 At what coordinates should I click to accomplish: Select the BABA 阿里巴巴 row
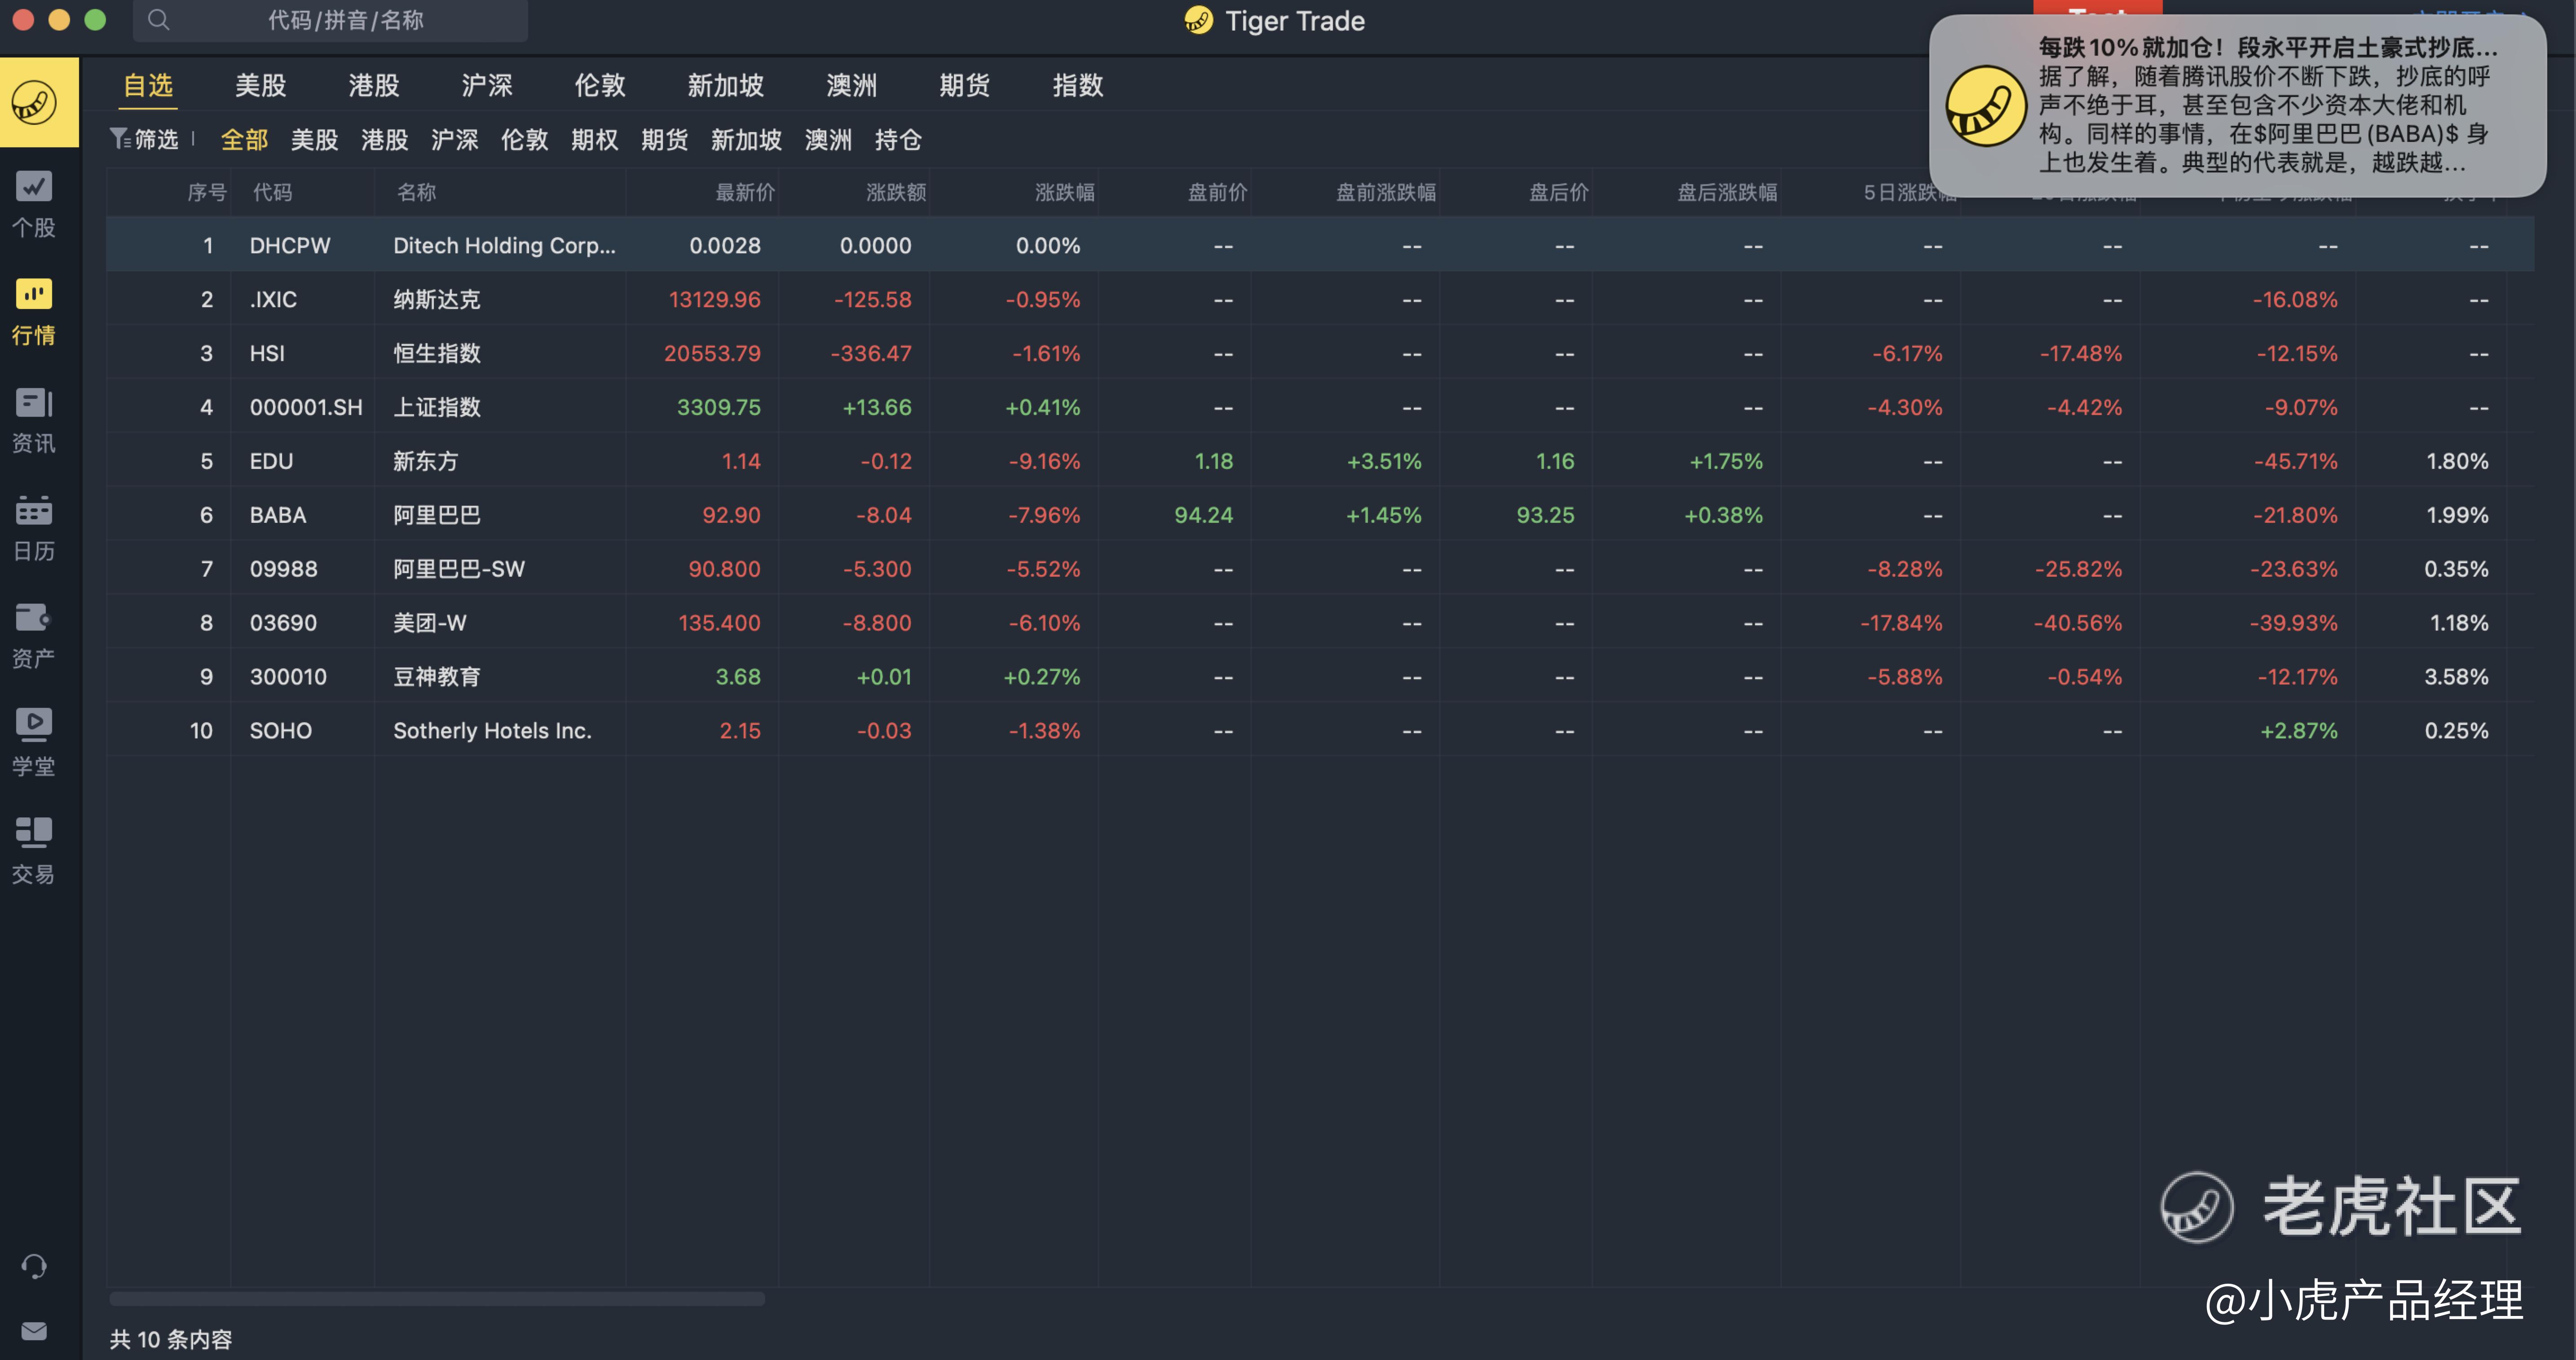click(436, 515)
